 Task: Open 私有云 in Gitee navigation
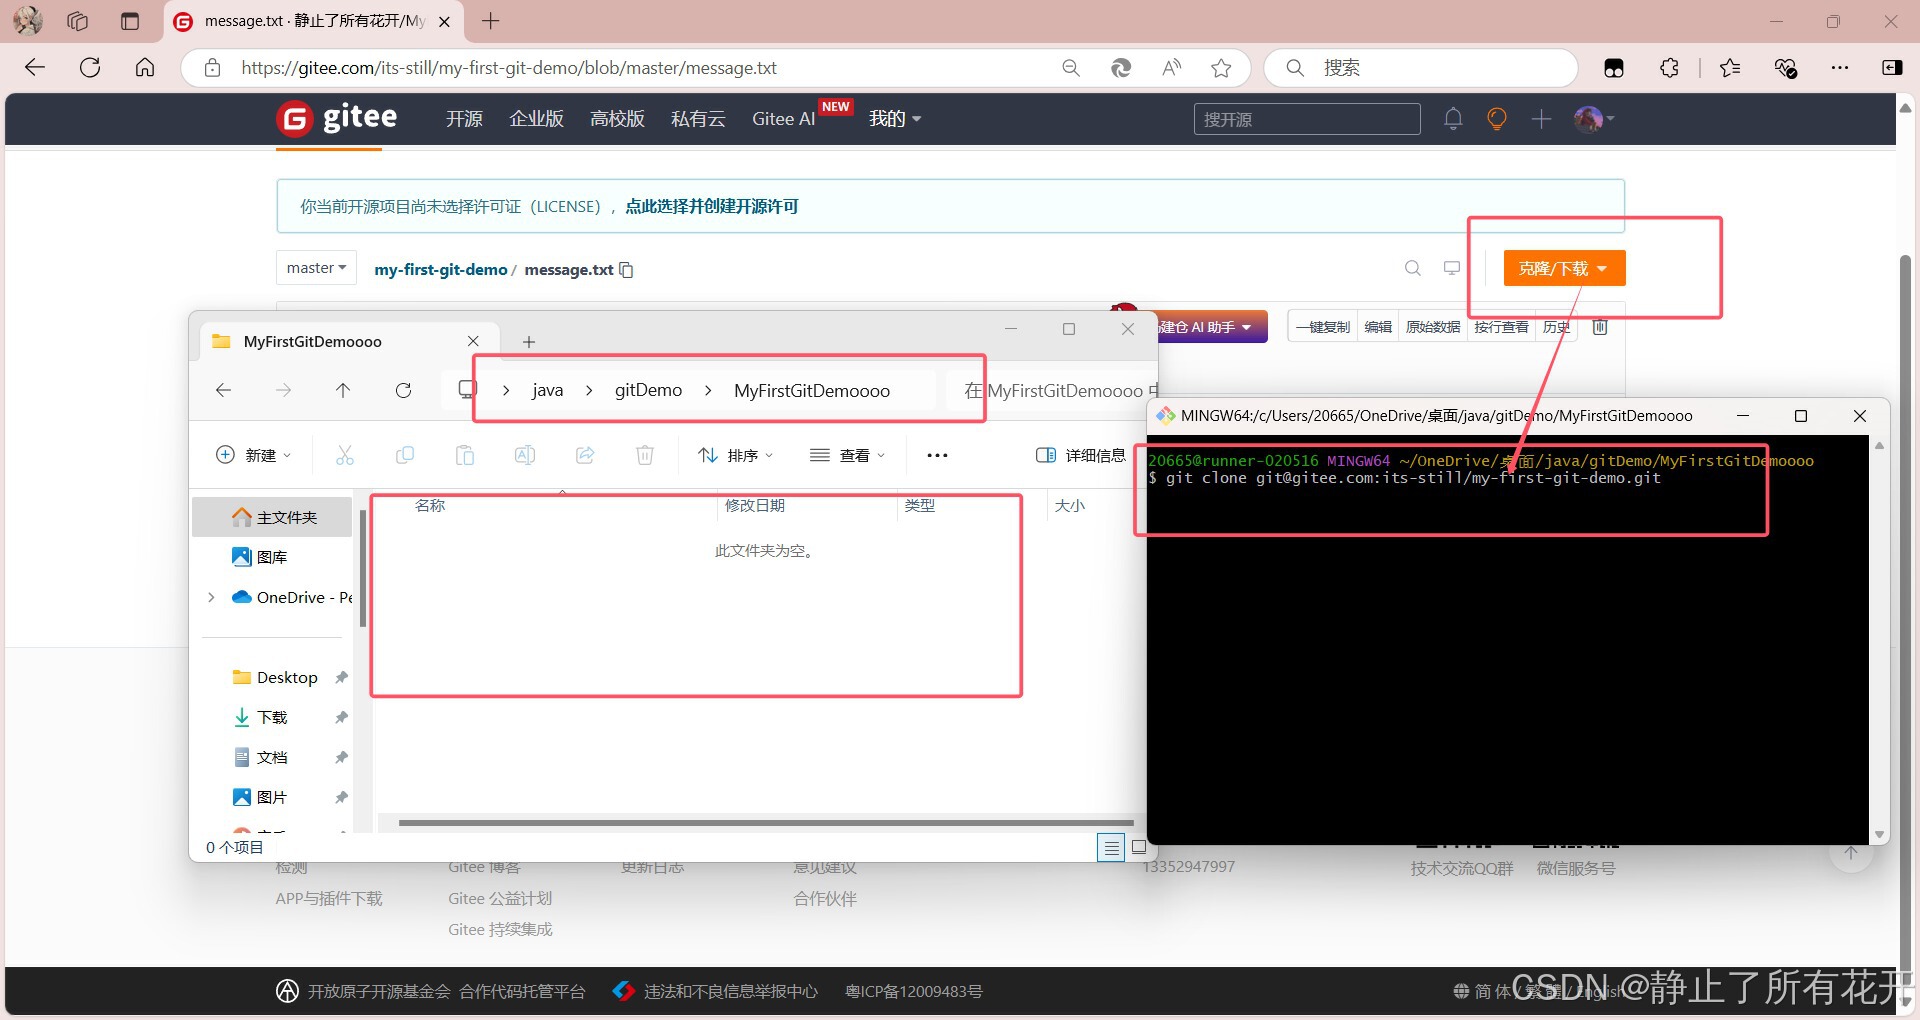point(698,119)
